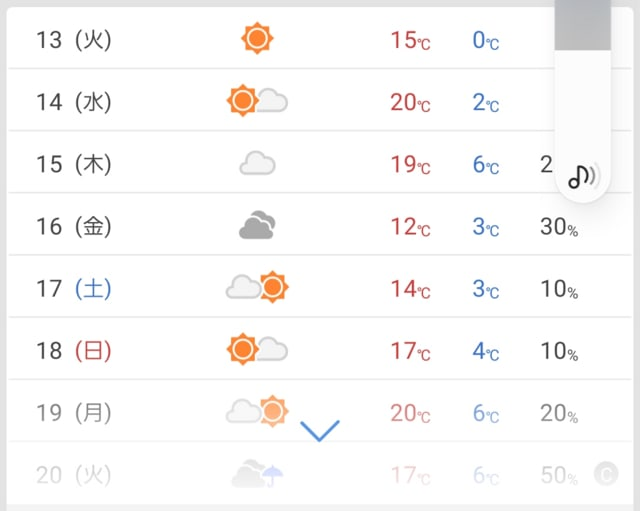This screenshot has width=640, height=511.
Task: Tap the cloud and sun icon on 17 (土)
Action: point(257,287)
